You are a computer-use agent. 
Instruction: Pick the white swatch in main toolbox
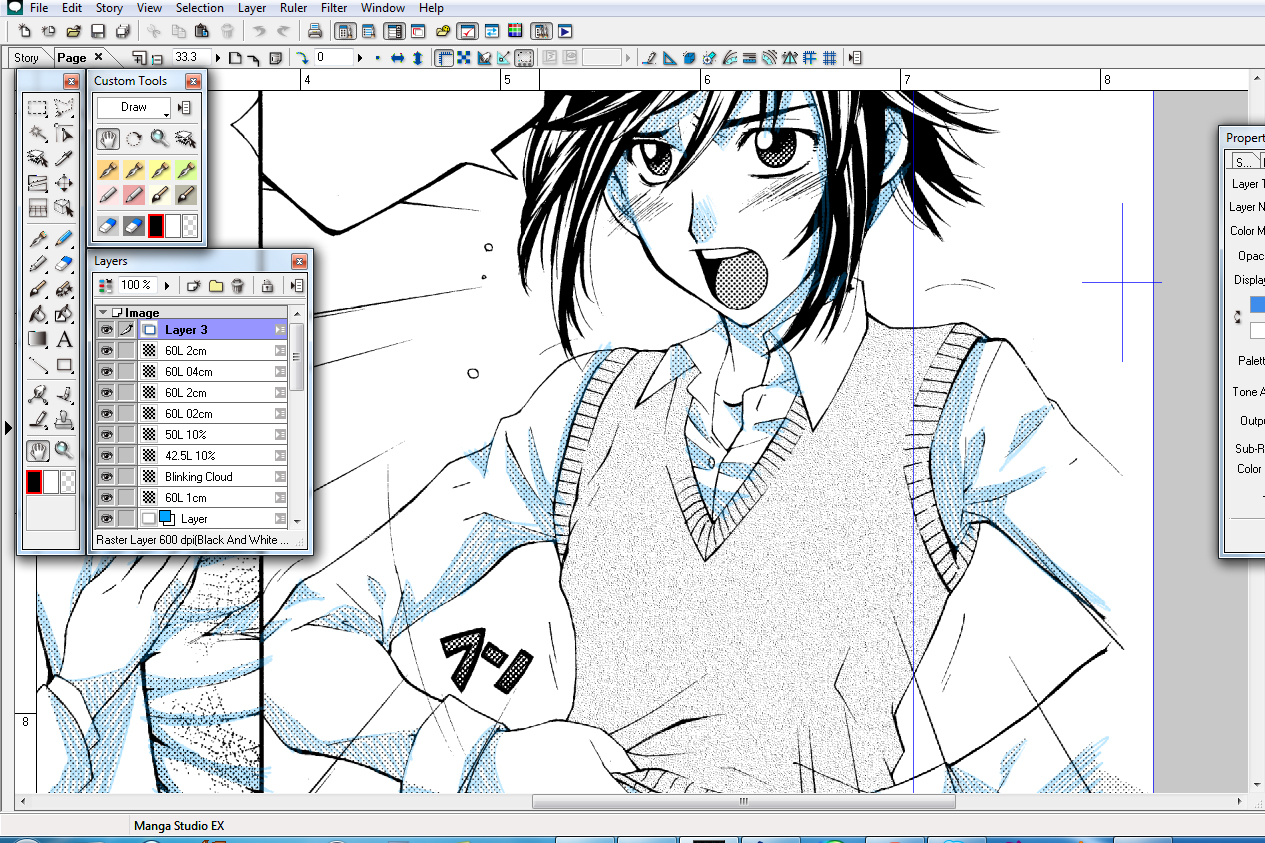[51, 482]
